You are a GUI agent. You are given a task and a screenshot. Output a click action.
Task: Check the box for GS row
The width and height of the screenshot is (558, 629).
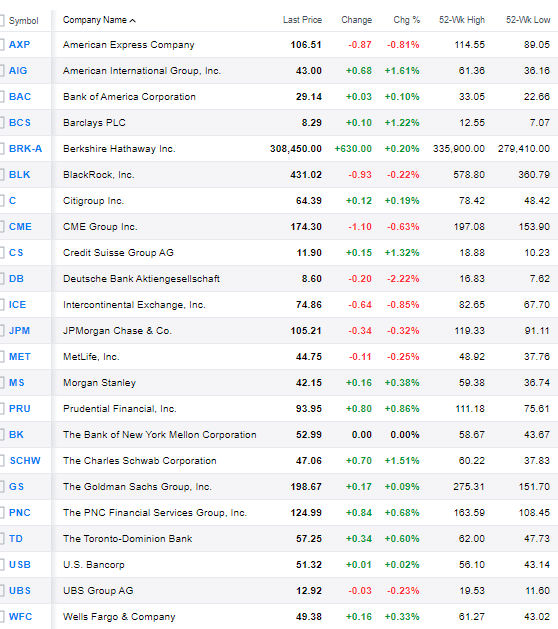click(2, 487)
